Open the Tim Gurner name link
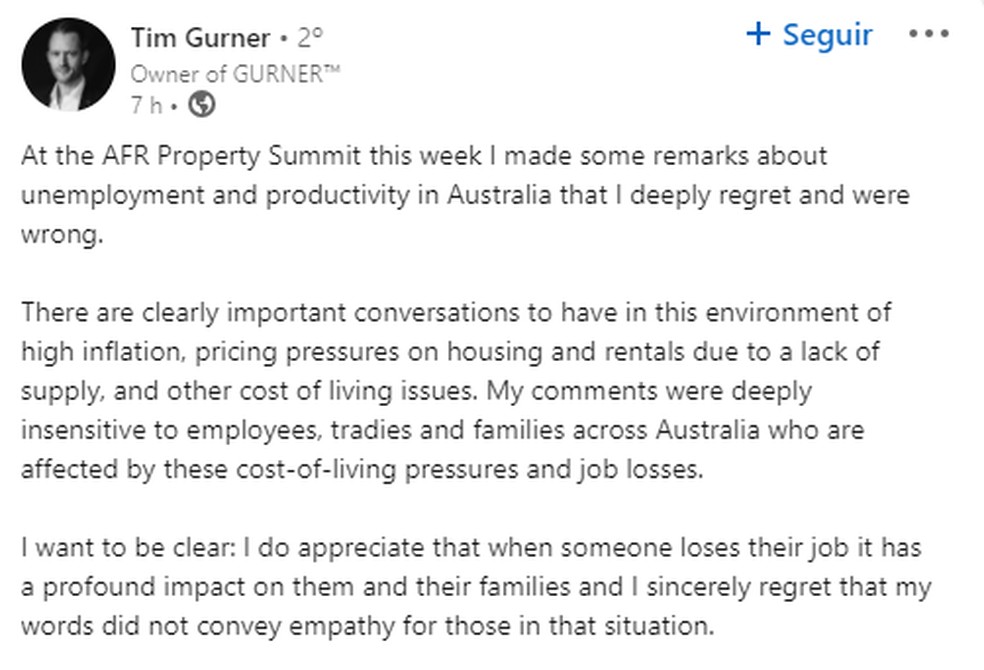 tap(200, 38)
